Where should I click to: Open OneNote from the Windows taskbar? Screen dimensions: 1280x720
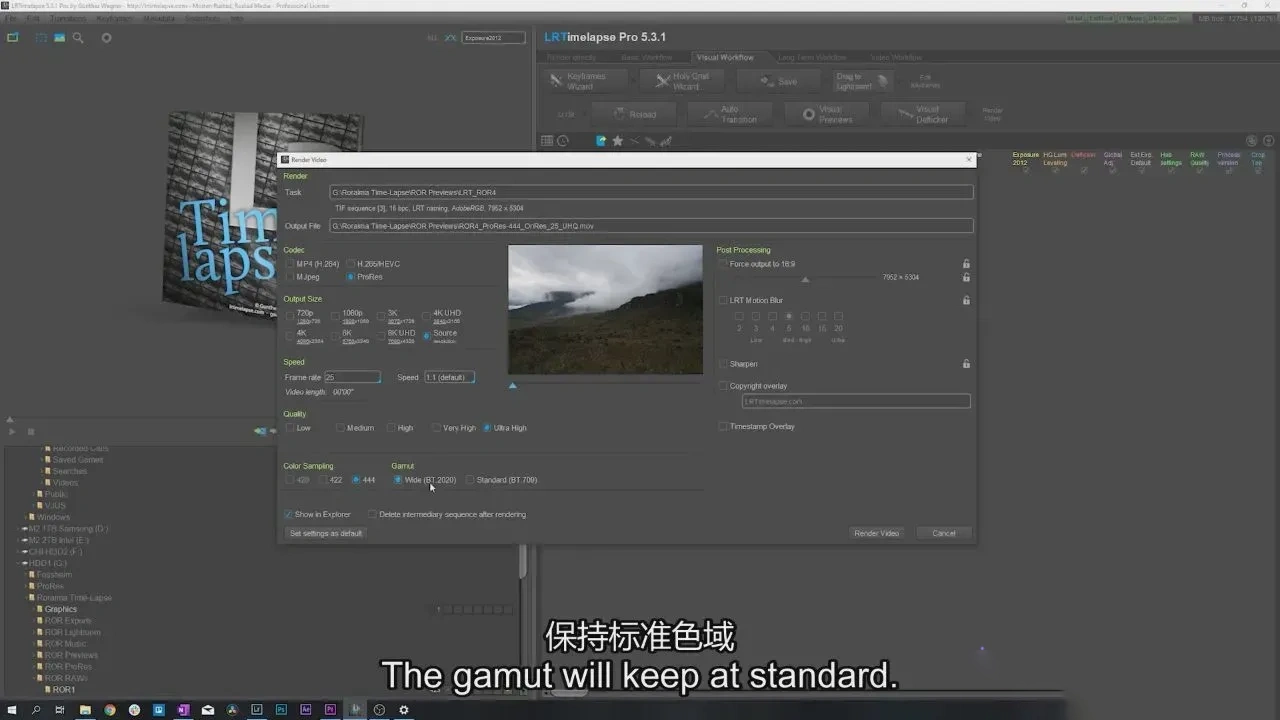click(184, 710)
